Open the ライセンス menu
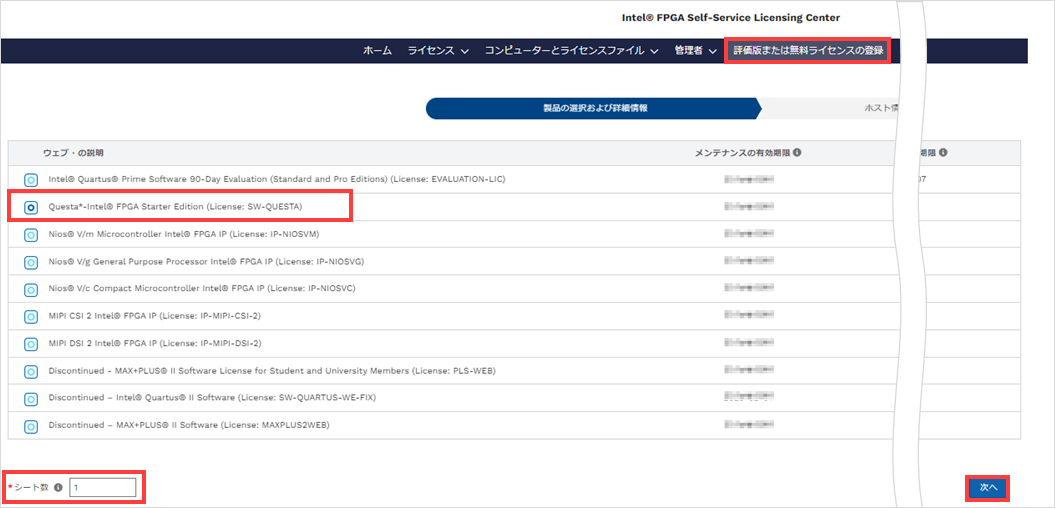 pyautogui.click(x=431, y=51)
